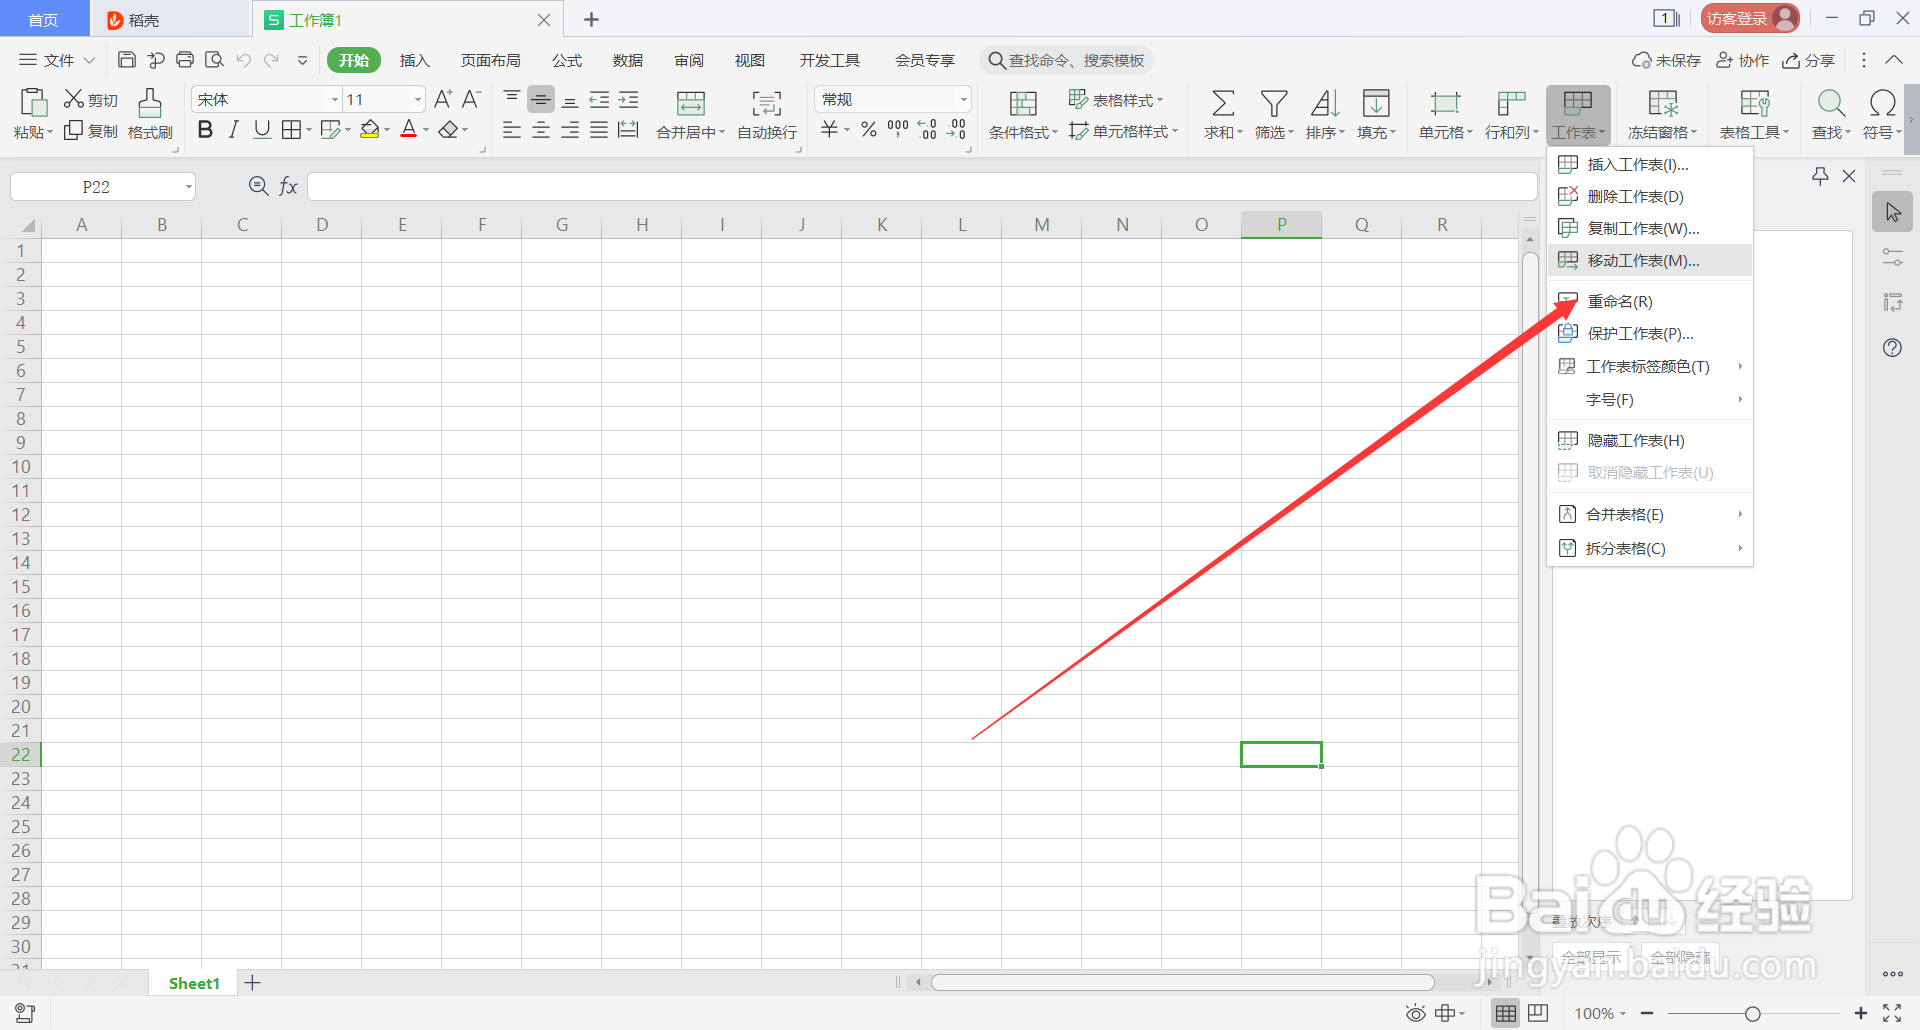Viewport: 1920px width, 1030px height.
Task: Toggle center horizontal alignment
Action: 541,130
